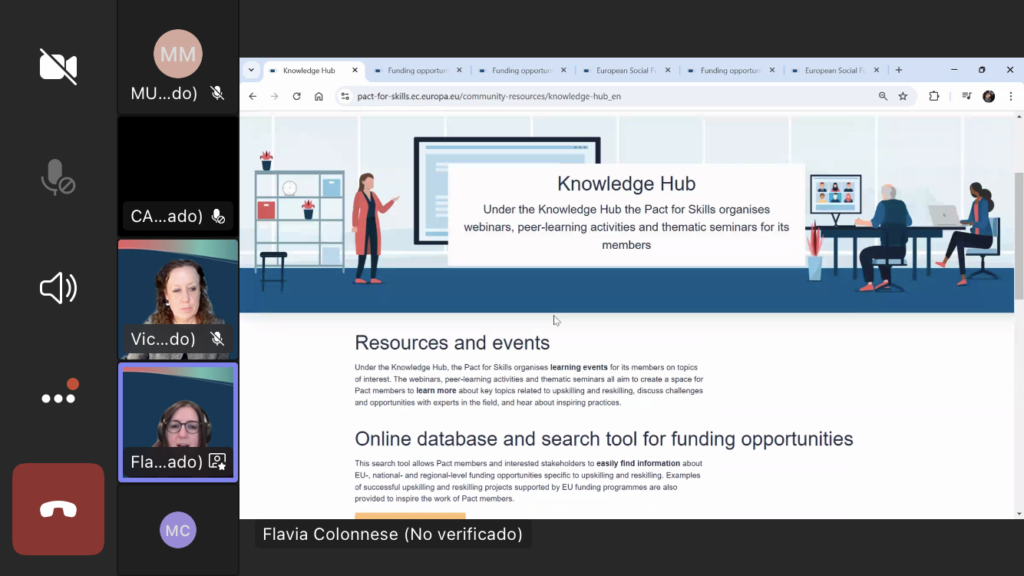Screen dimensions: 1024x576
Task: Open a new browser tab with plus icon
Action: (899, 70)
